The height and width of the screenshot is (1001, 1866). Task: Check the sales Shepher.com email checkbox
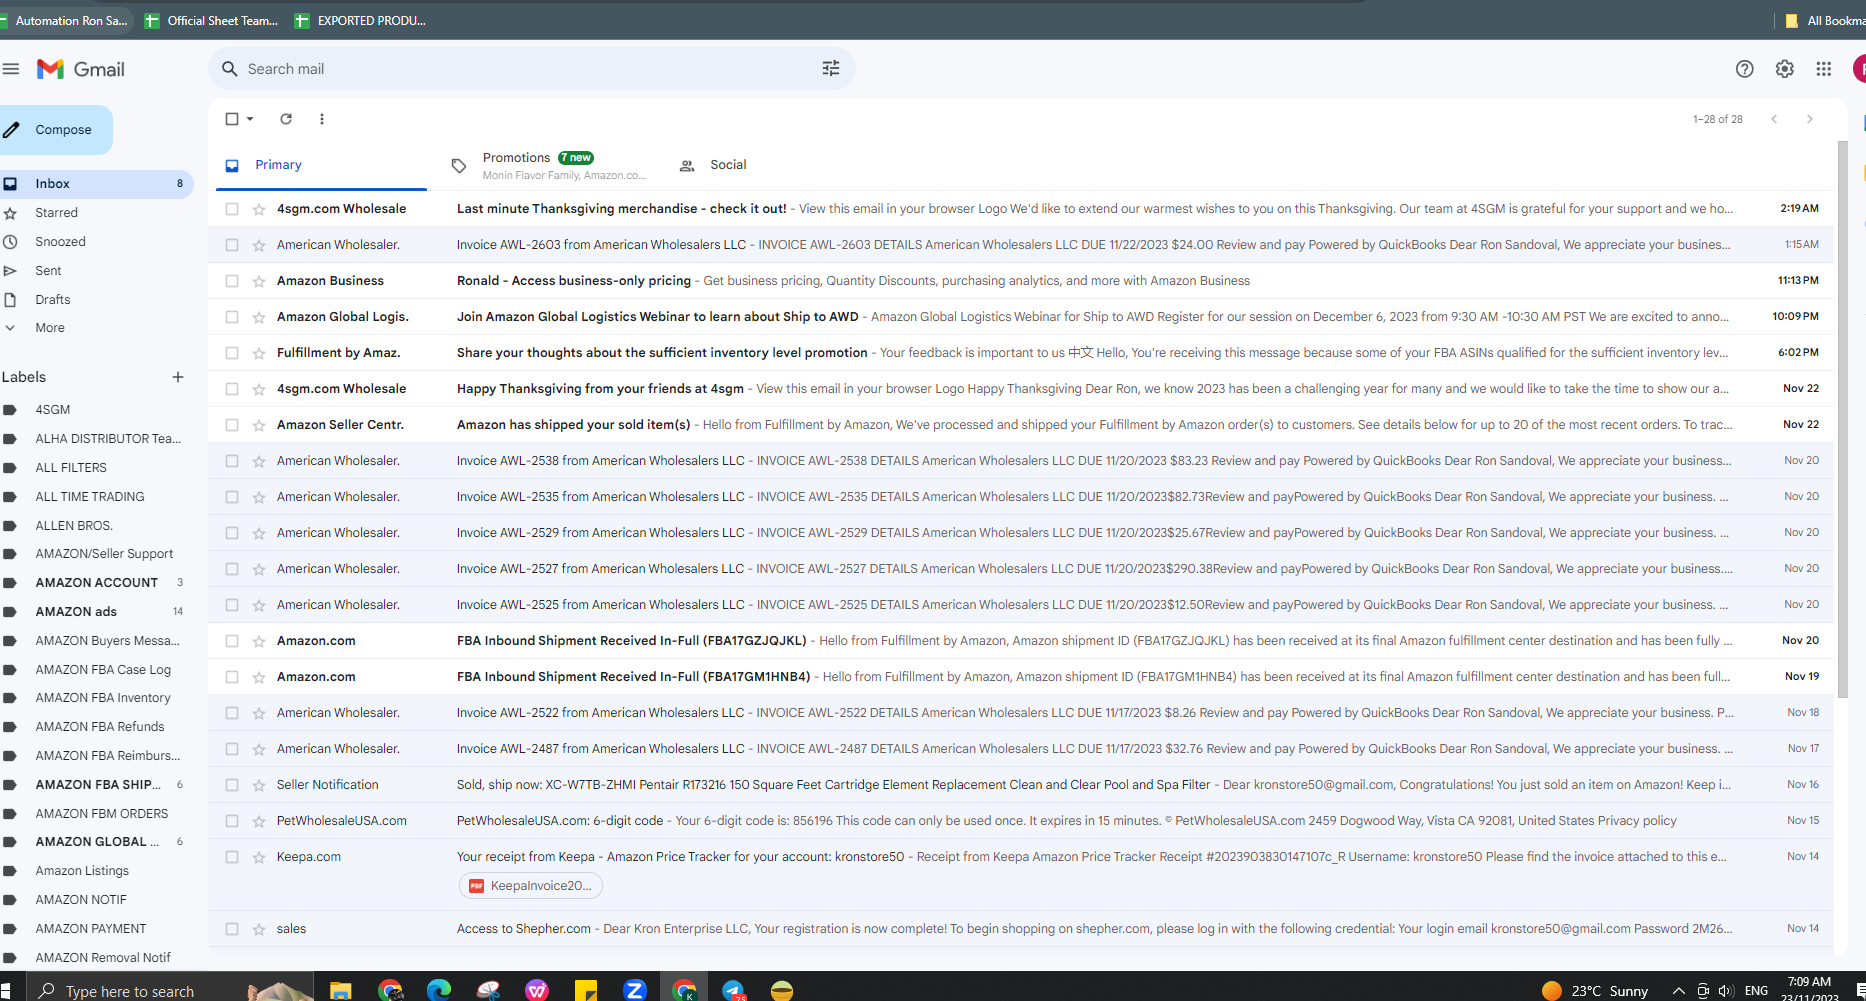click(232, 929)
